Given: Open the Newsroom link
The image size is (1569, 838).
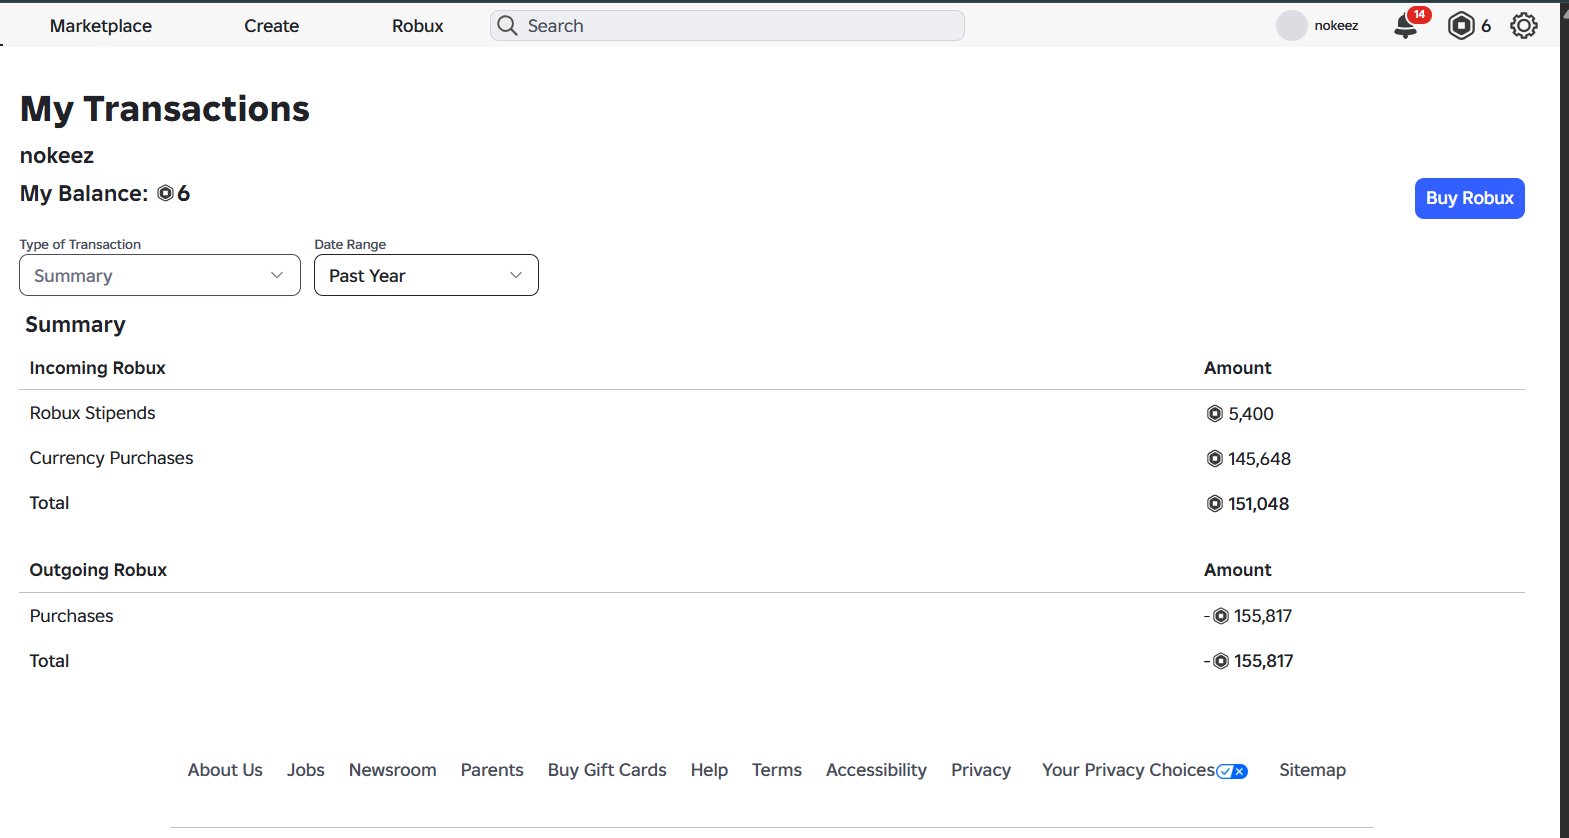Looking at the screenshot, I should [x=393, y=770].
